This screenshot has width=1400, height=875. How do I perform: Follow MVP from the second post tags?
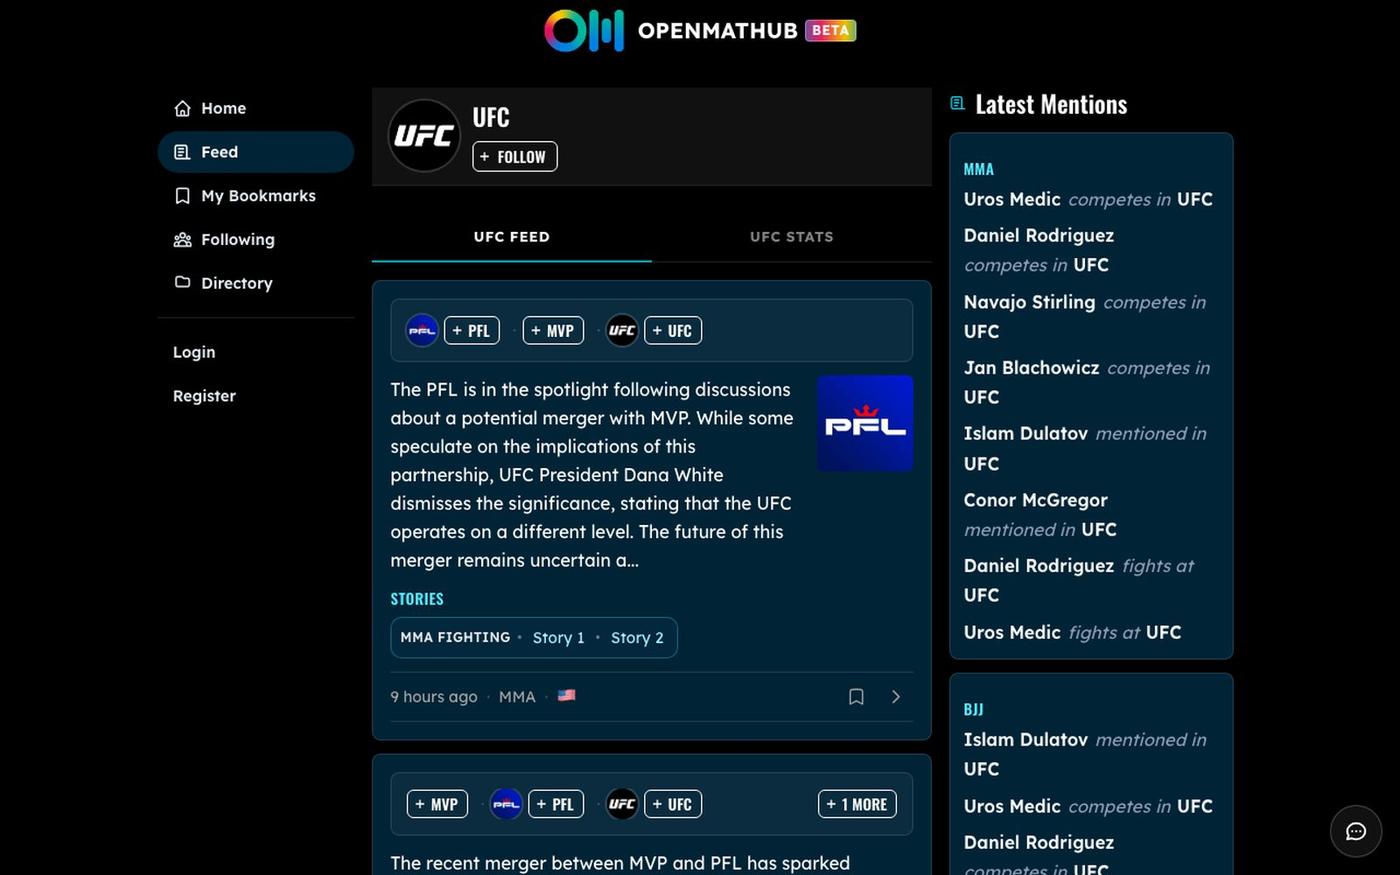click(437, 804)
